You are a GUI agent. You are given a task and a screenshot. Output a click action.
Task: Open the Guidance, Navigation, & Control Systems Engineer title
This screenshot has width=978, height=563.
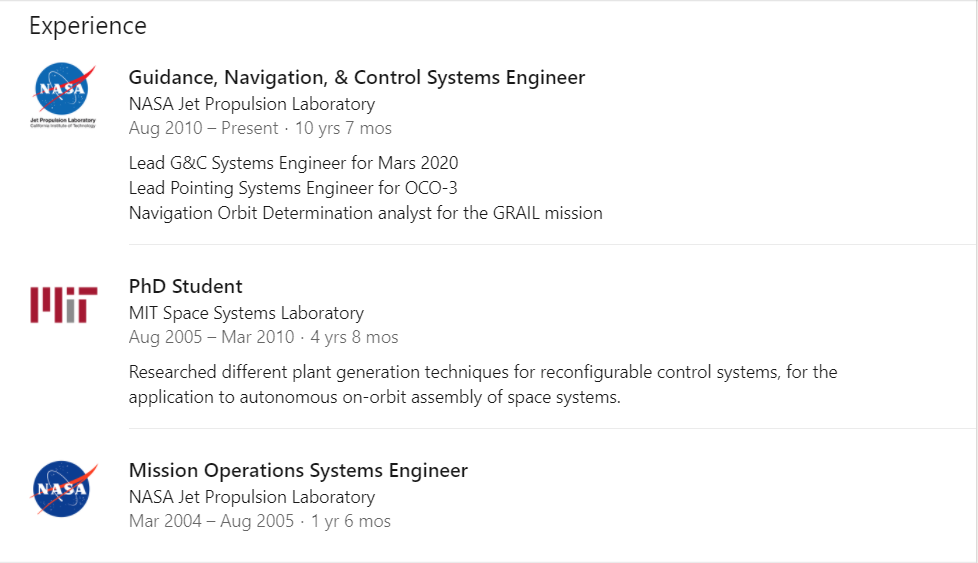(357, 78)
